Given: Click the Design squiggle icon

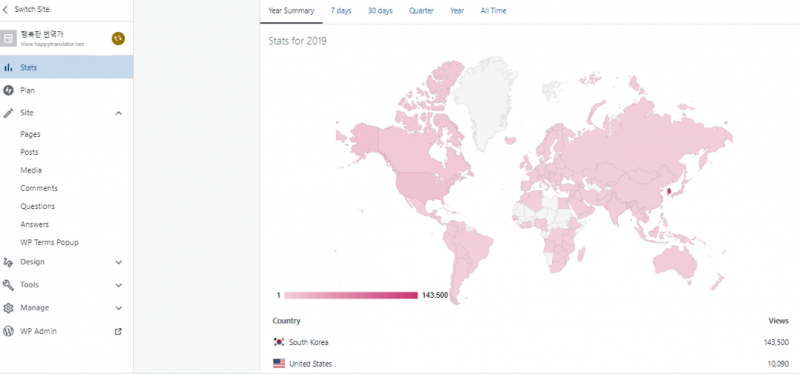Looking at the screenshot, I should [x=8, y=262].
